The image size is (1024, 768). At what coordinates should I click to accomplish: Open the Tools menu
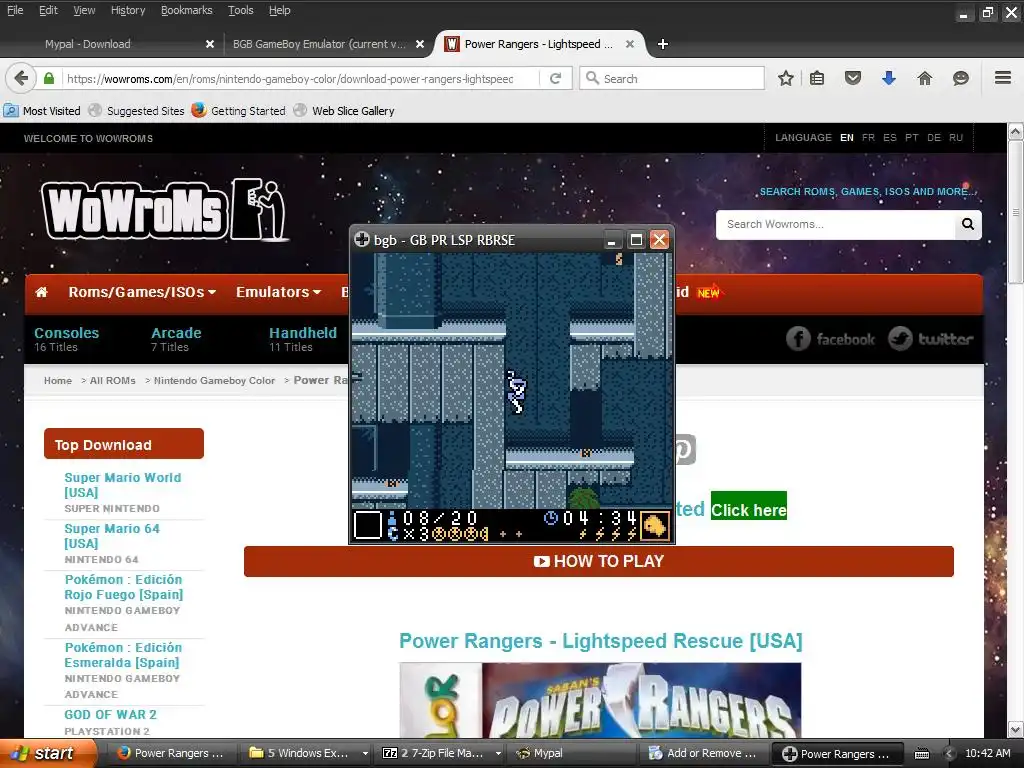pyautogui.click(x=240, y=10)
